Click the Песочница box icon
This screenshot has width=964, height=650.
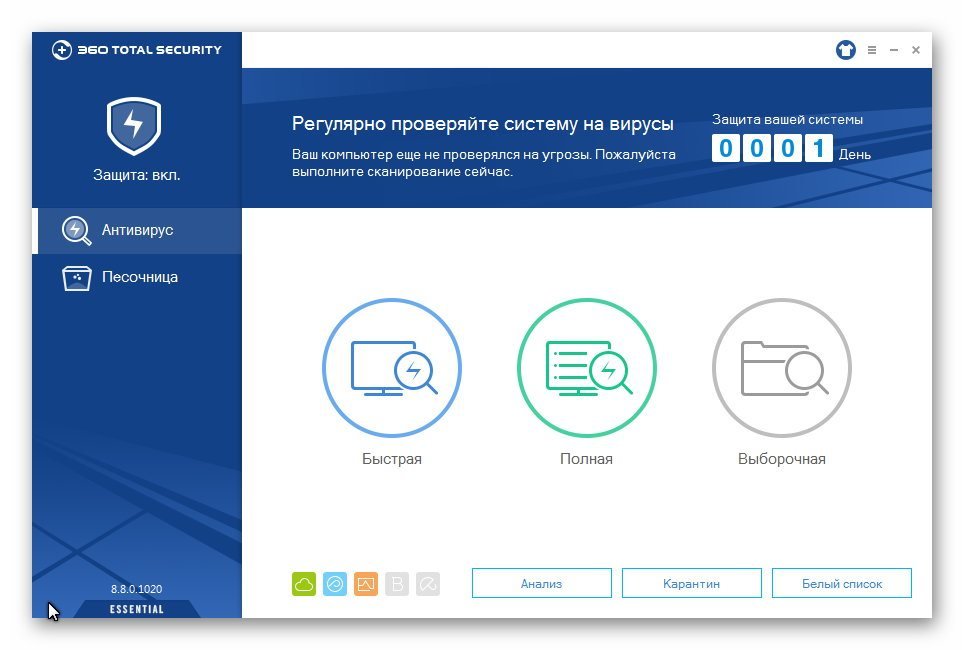coord(76,278)
